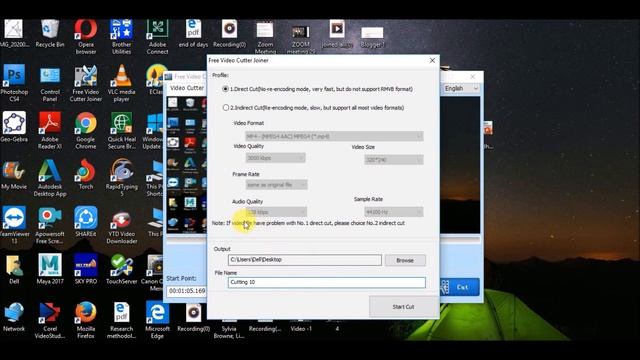Open the Video Size dropdown
This screenshot has width=640, height=360.
point(393,160)
